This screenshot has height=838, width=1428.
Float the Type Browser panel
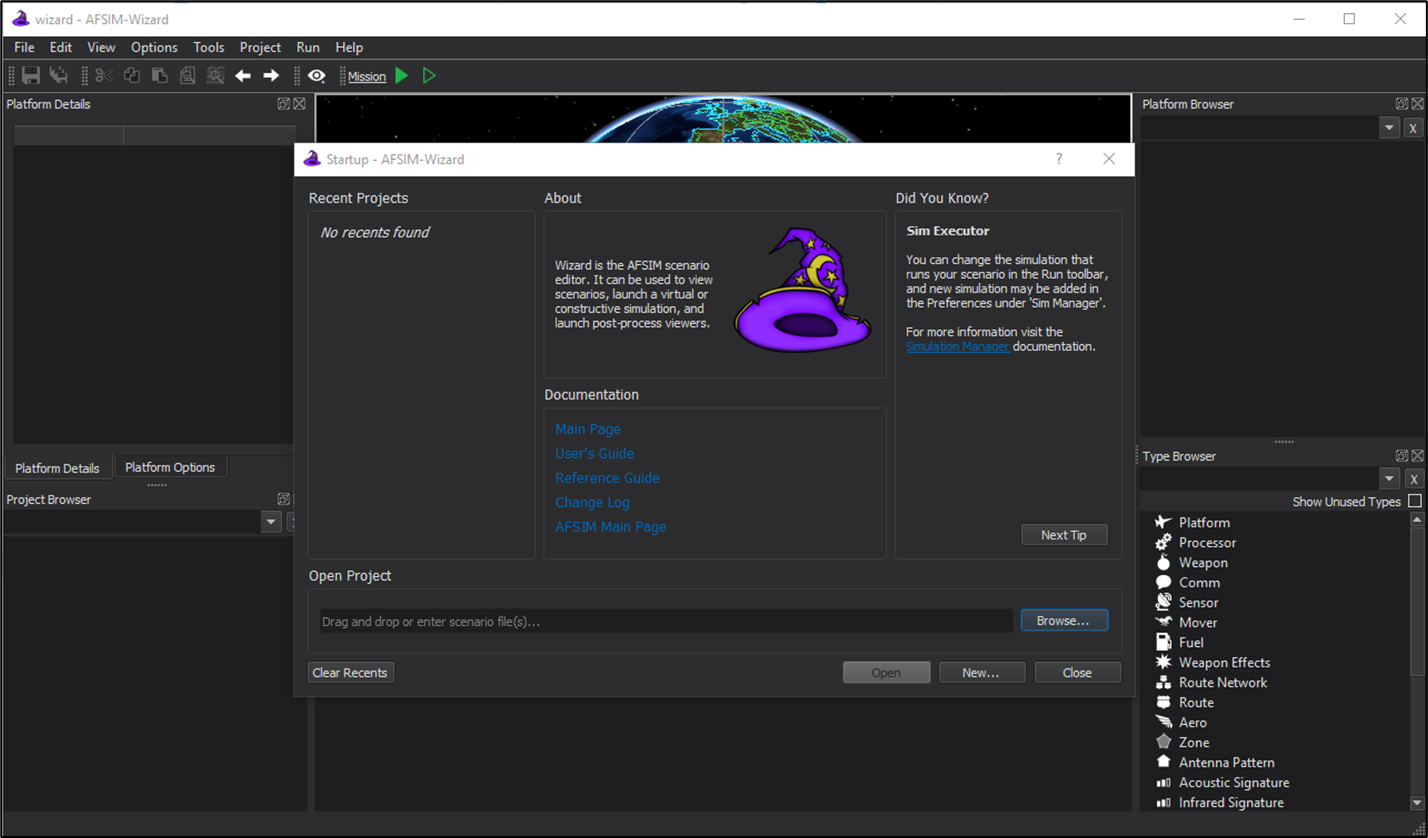point(1402,456)
